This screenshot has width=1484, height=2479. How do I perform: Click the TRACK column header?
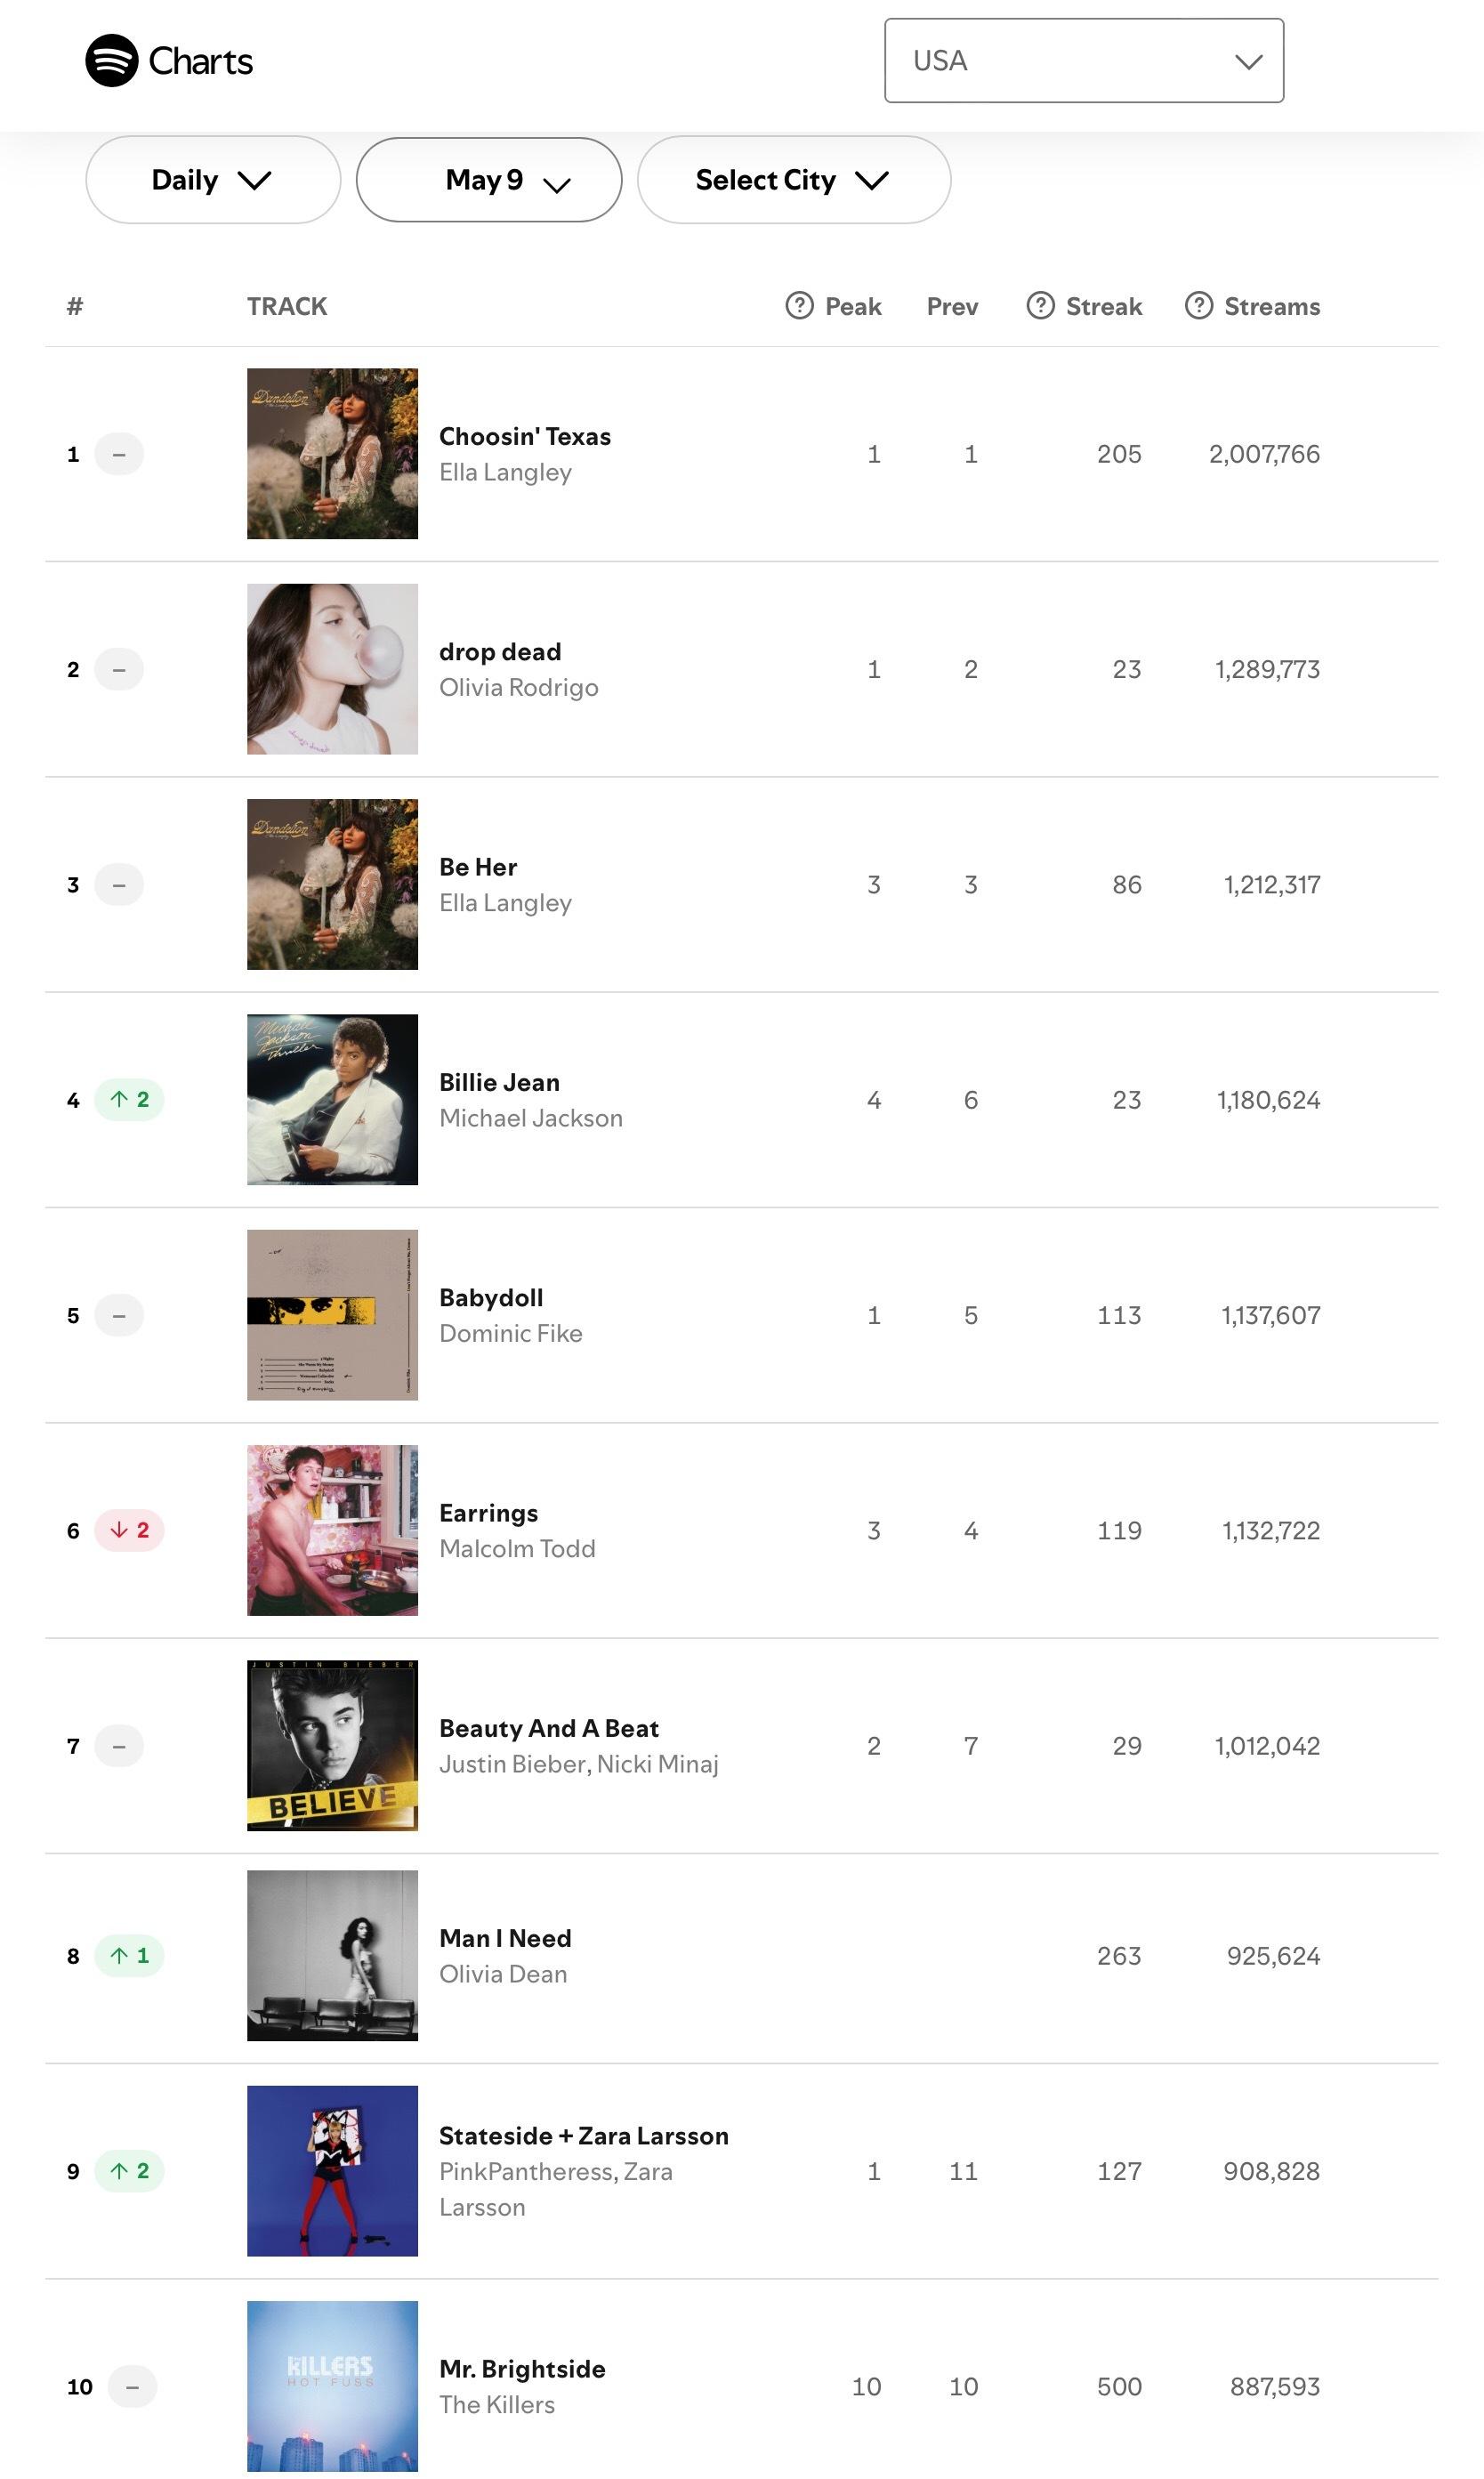coord(287,306)
